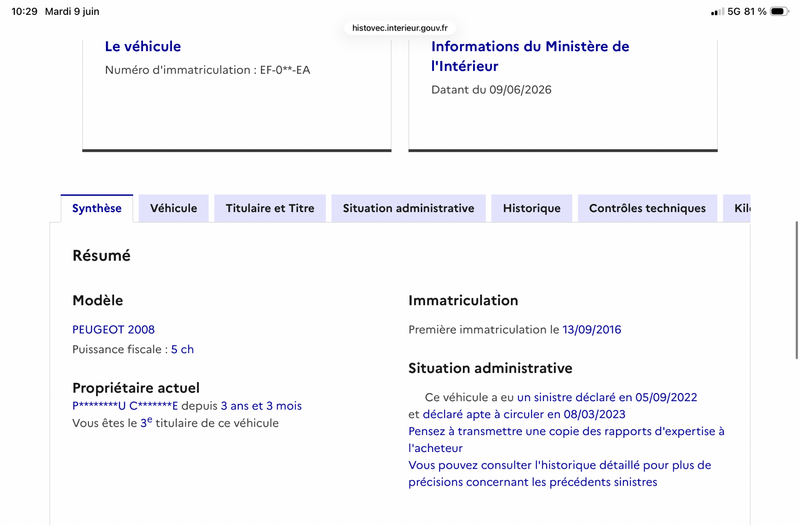Click the first registration date 13/09/2016

pyautogui.click(x=592, y=330)
